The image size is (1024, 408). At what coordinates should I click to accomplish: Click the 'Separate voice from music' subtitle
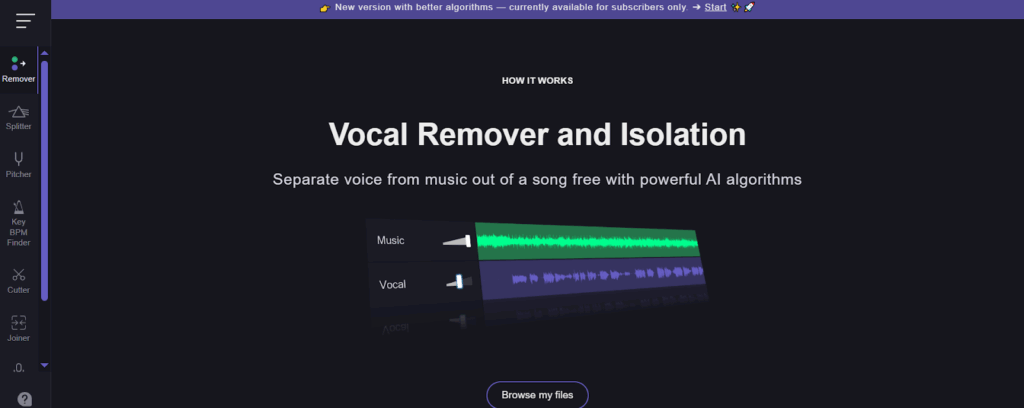[537, 180]
